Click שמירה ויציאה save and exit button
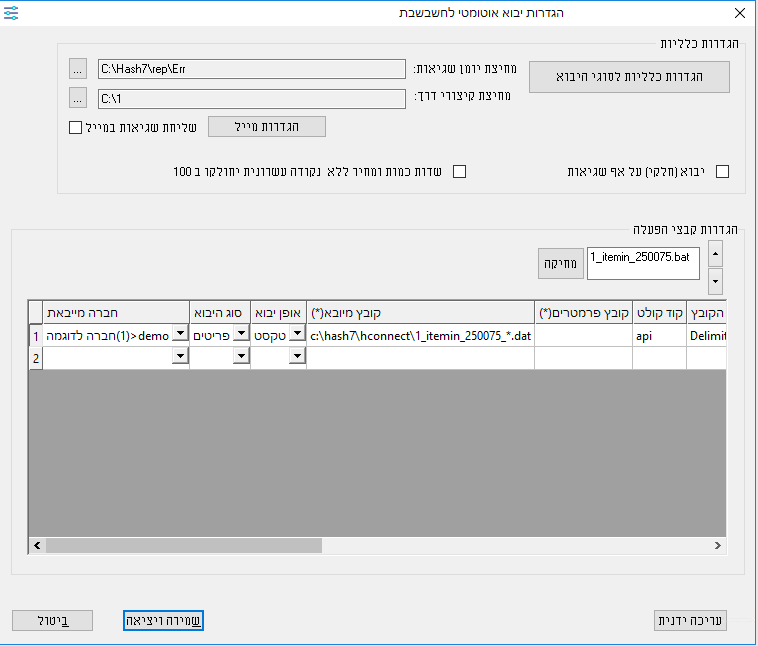Viewport: 758px width, 646px height. point(163,620)
